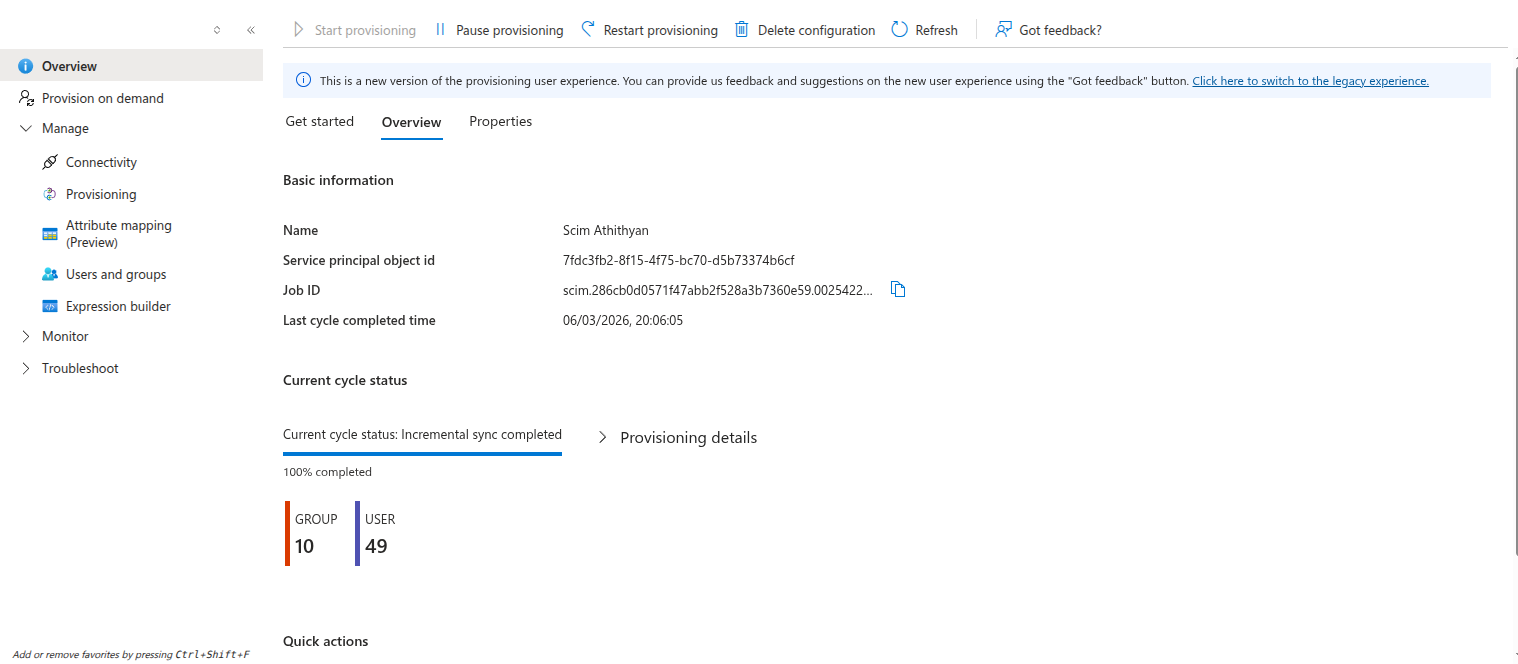The image size is (1518, 664).
Task: Click the Quick actions heading
Action: coord(325,641)
